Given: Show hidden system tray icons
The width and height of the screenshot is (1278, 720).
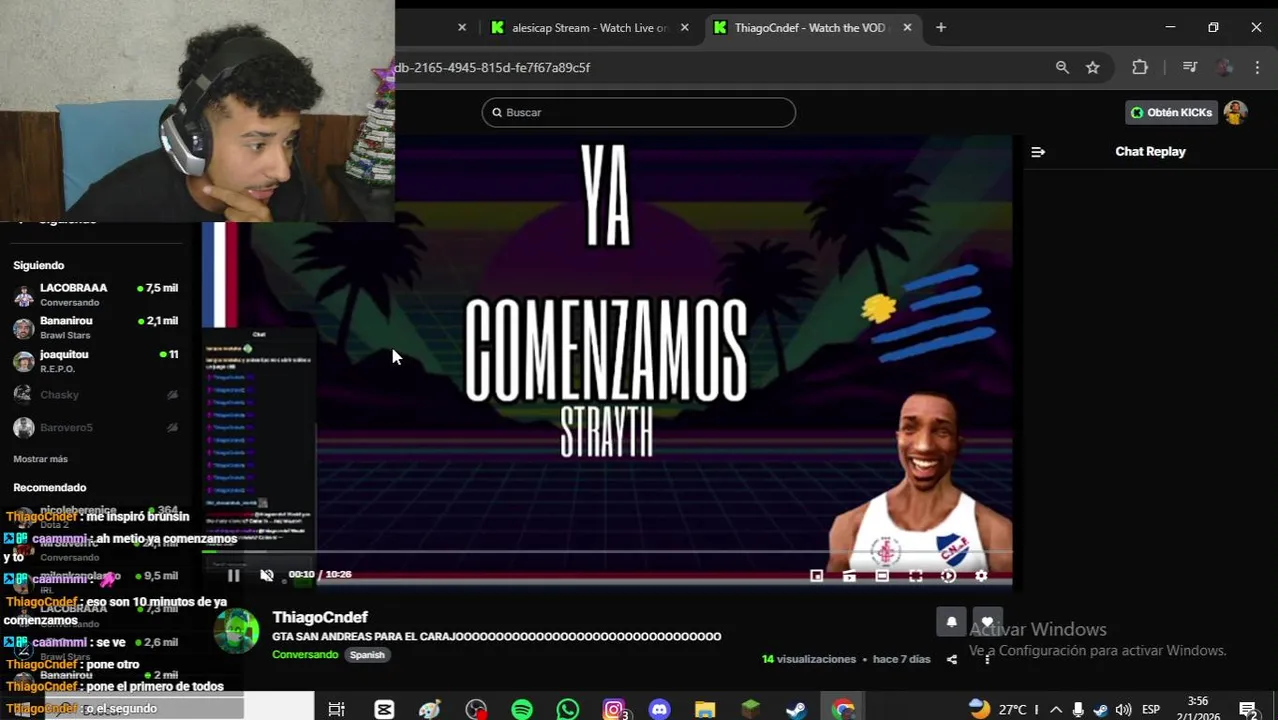Looking at the screenshot, I should point(1056,709).
